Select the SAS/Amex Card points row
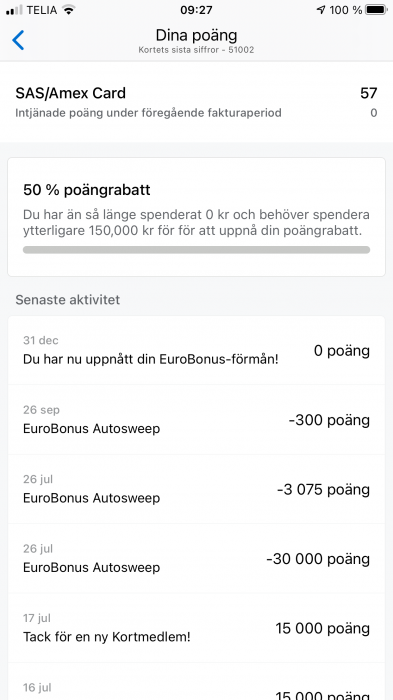The height and width of the screenshot is (700, 393). pyautogui.click(x=196, y=102)
